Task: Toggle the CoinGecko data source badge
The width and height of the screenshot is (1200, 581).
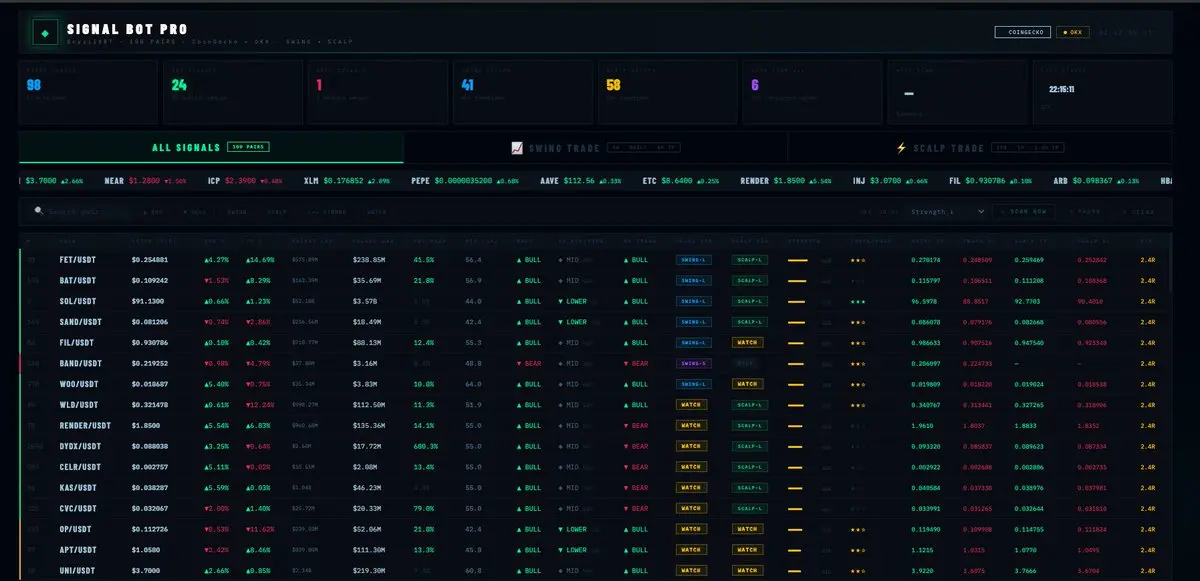Action: [1022, 32]
